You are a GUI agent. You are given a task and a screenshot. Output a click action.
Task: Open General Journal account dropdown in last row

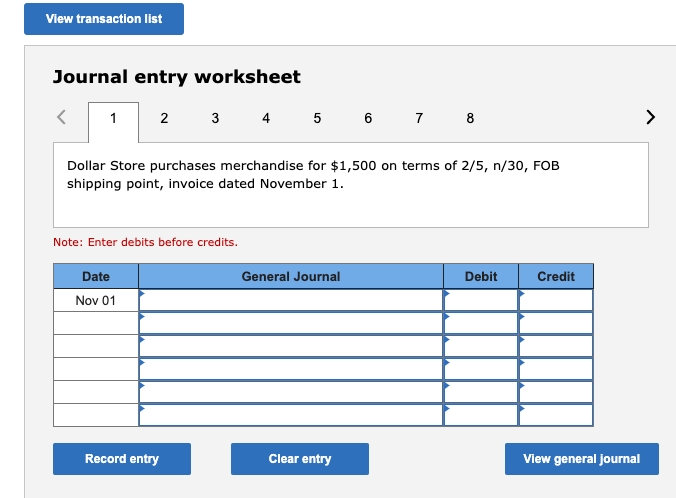pyautogui.click(x=291, y=415)
